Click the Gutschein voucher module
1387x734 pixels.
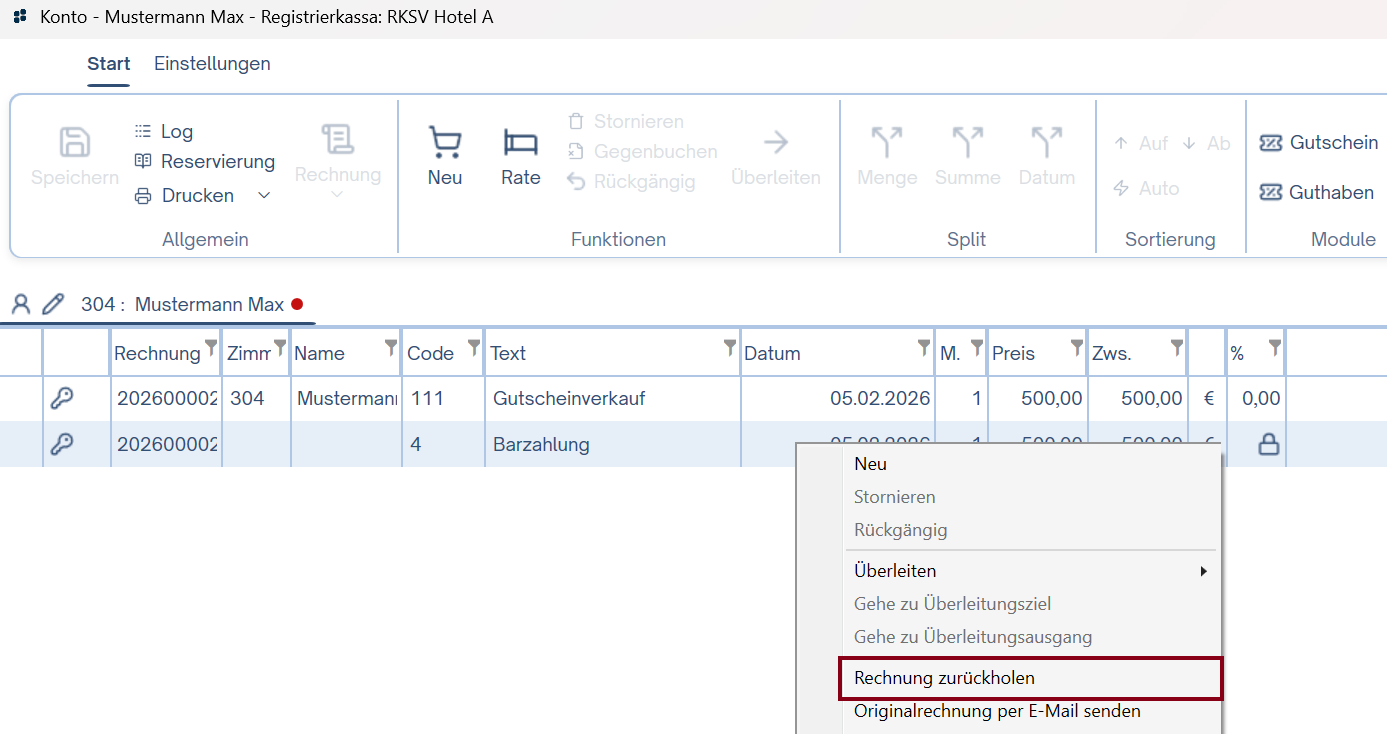tap(1319, 143)
